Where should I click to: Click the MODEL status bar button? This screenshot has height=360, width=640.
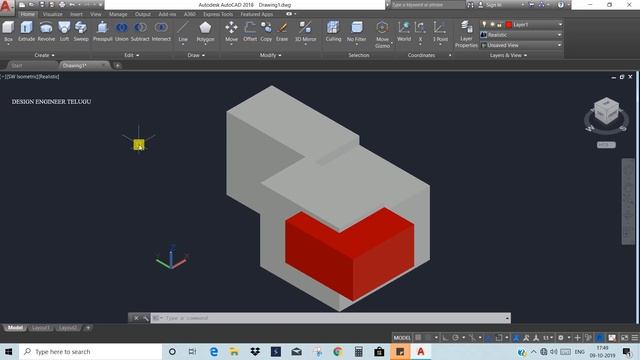402,338
